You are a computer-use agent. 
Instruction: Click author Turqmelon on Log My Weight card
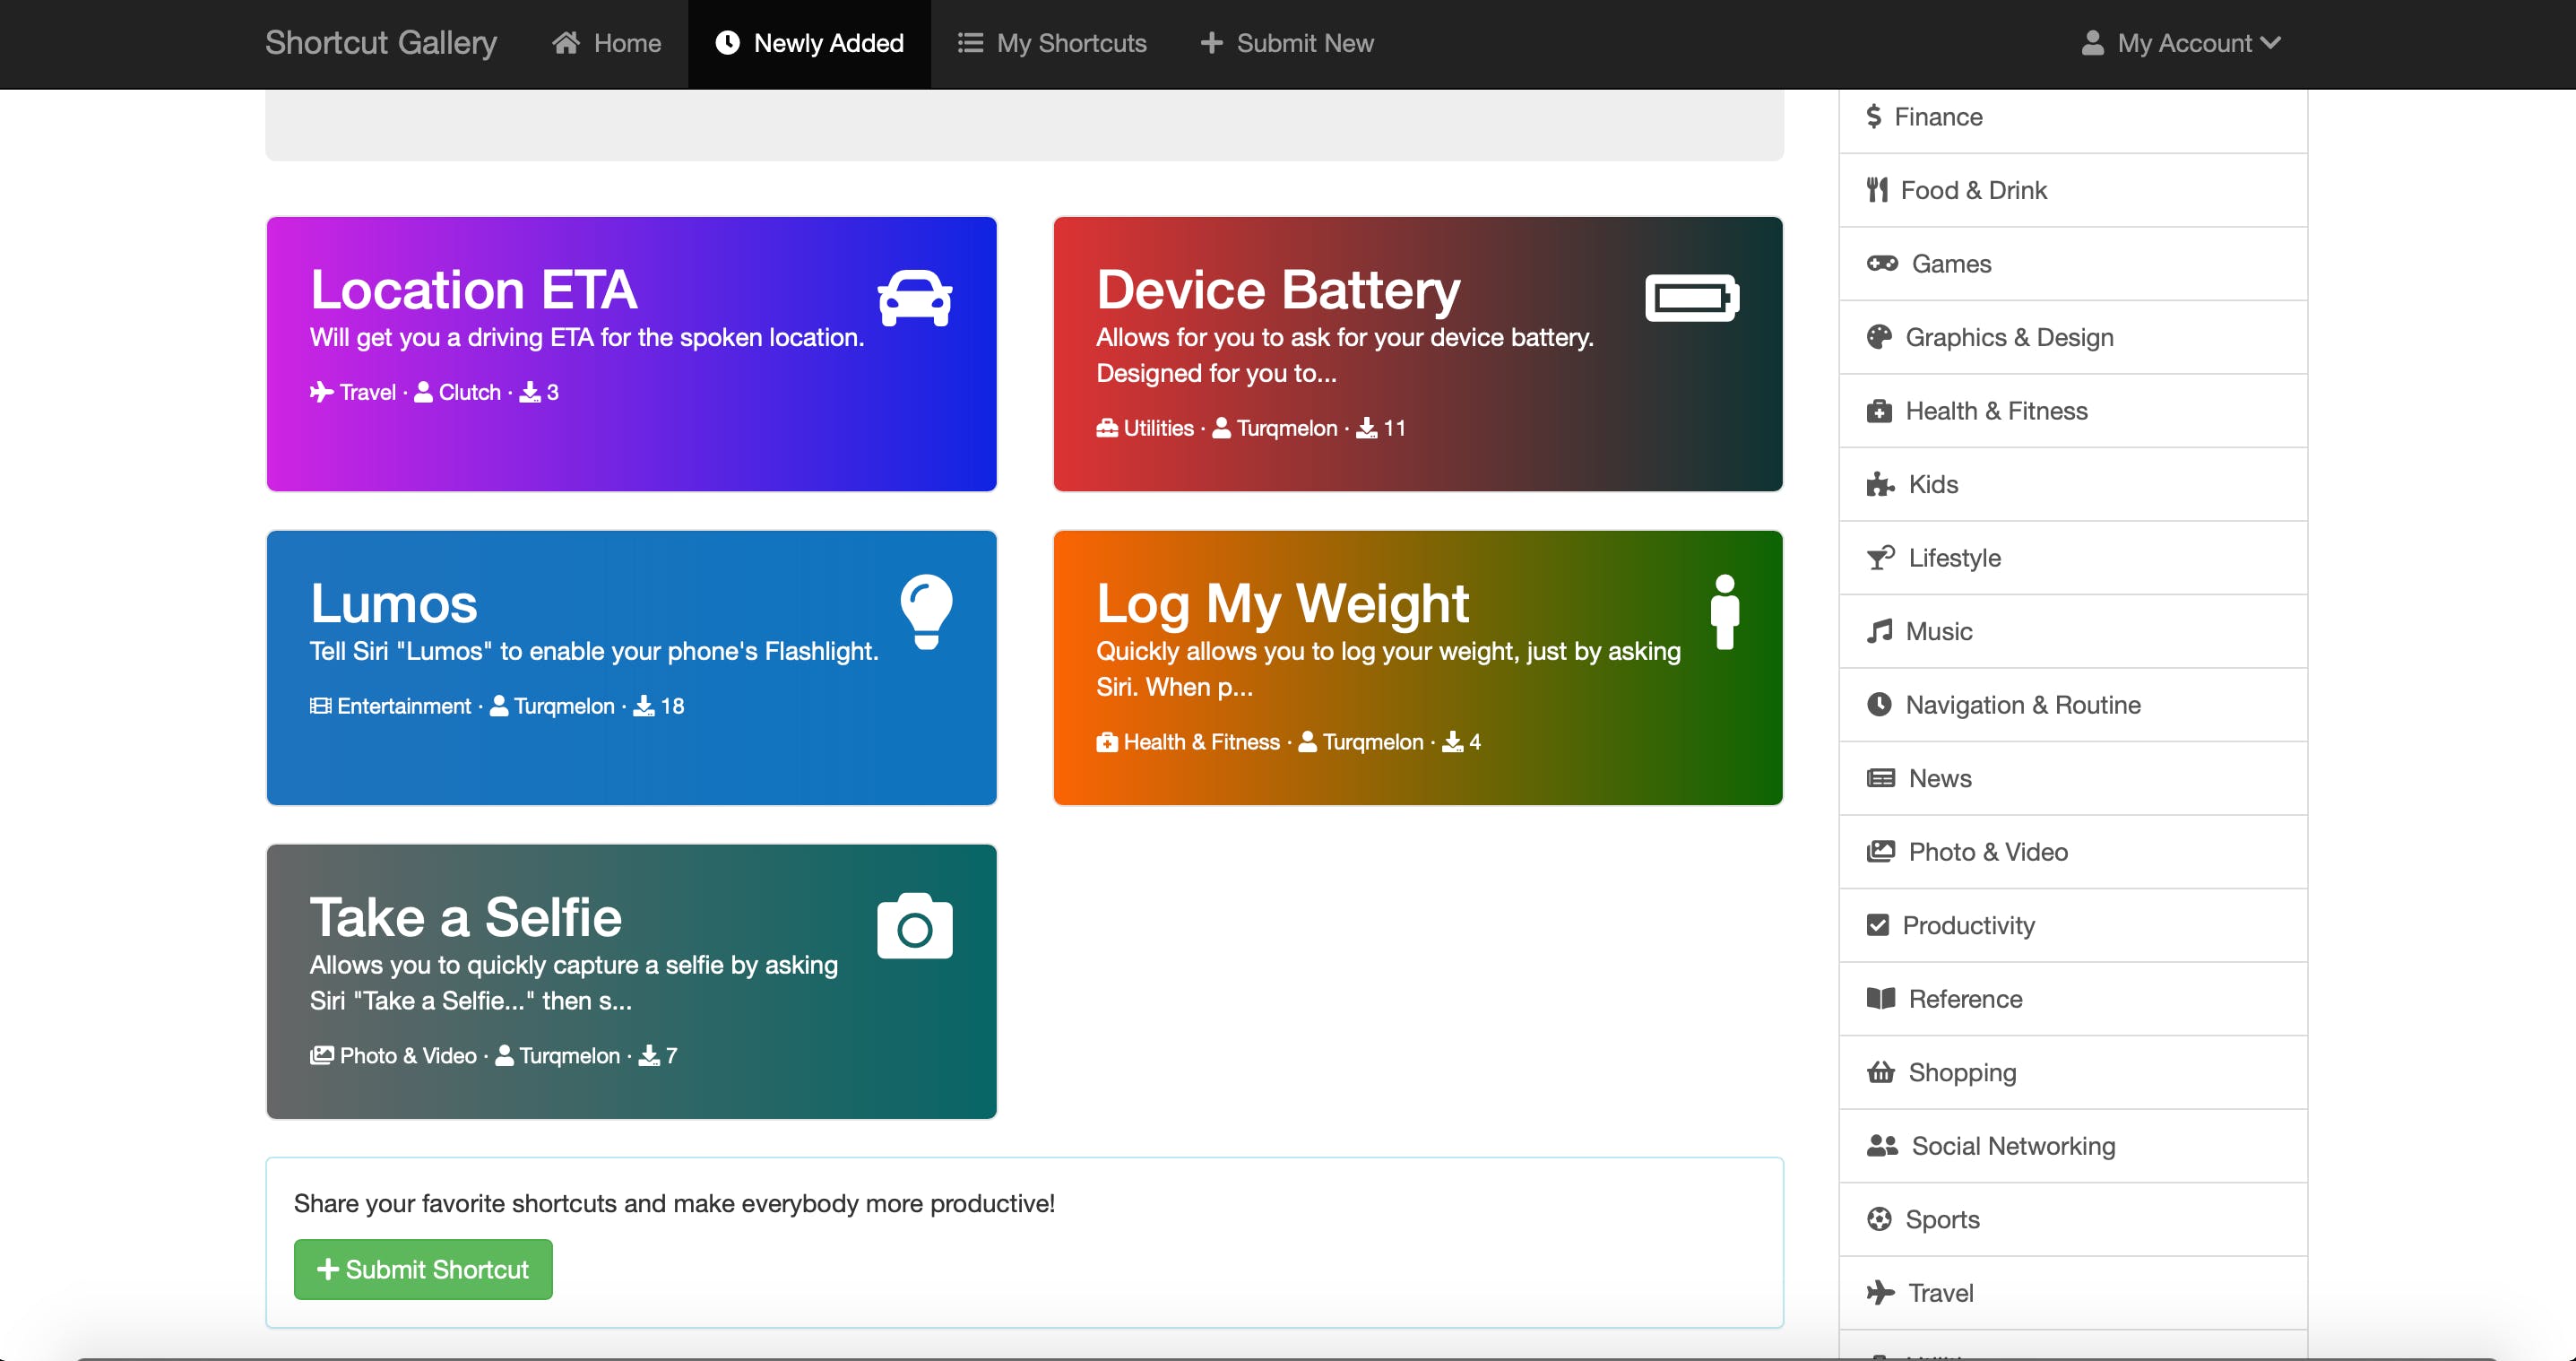(x=1361, y=742)
